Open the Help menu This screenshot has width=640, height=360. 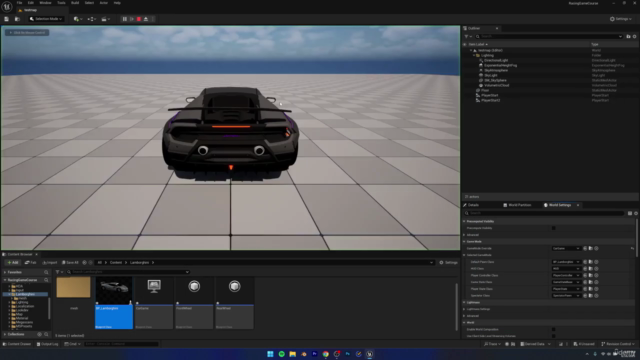[x=117, y=3]
